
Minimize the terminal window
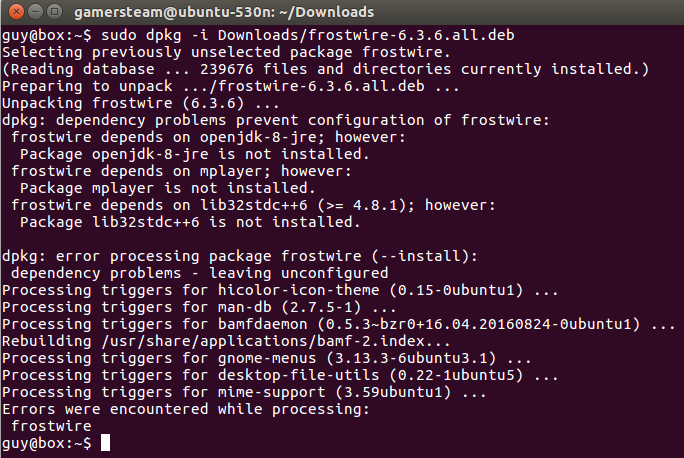point(35,11)
